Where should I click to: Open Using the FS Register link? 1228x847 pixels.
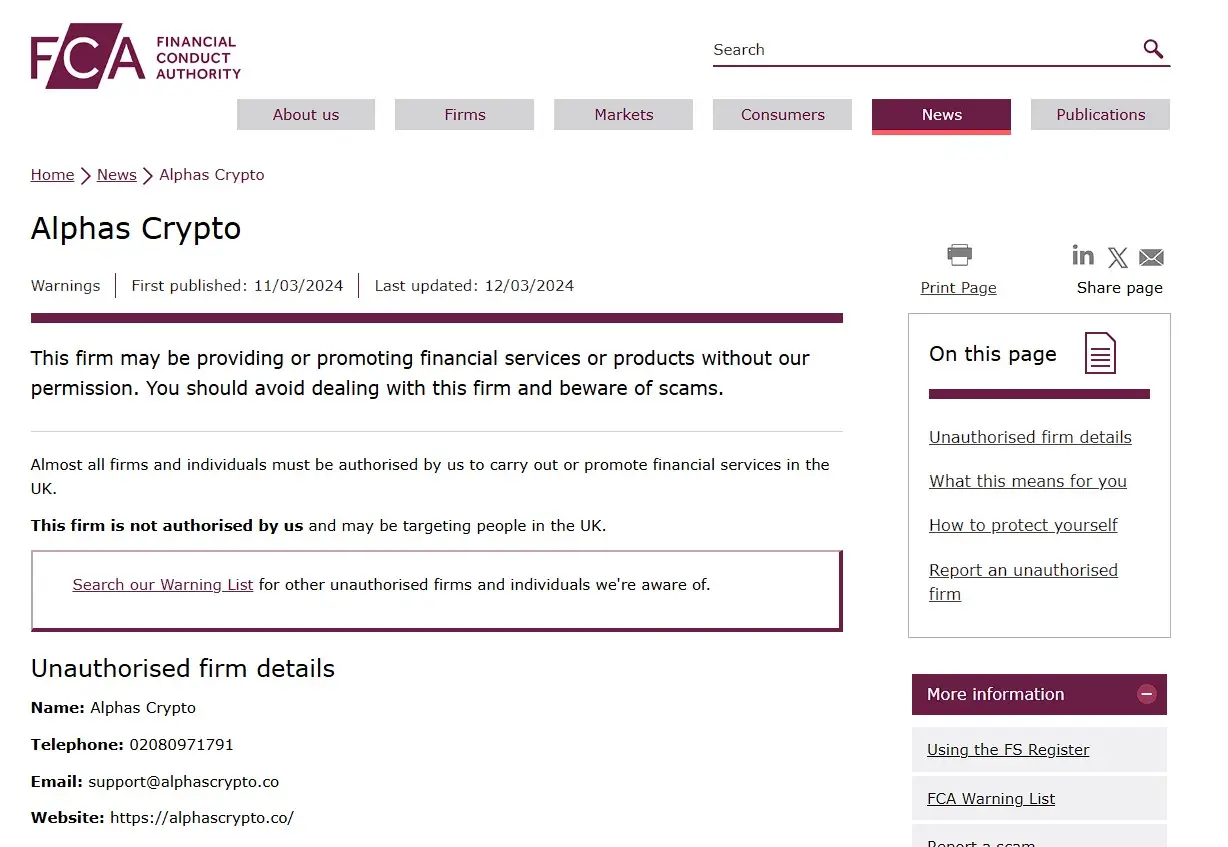(x=1008, y=750)
